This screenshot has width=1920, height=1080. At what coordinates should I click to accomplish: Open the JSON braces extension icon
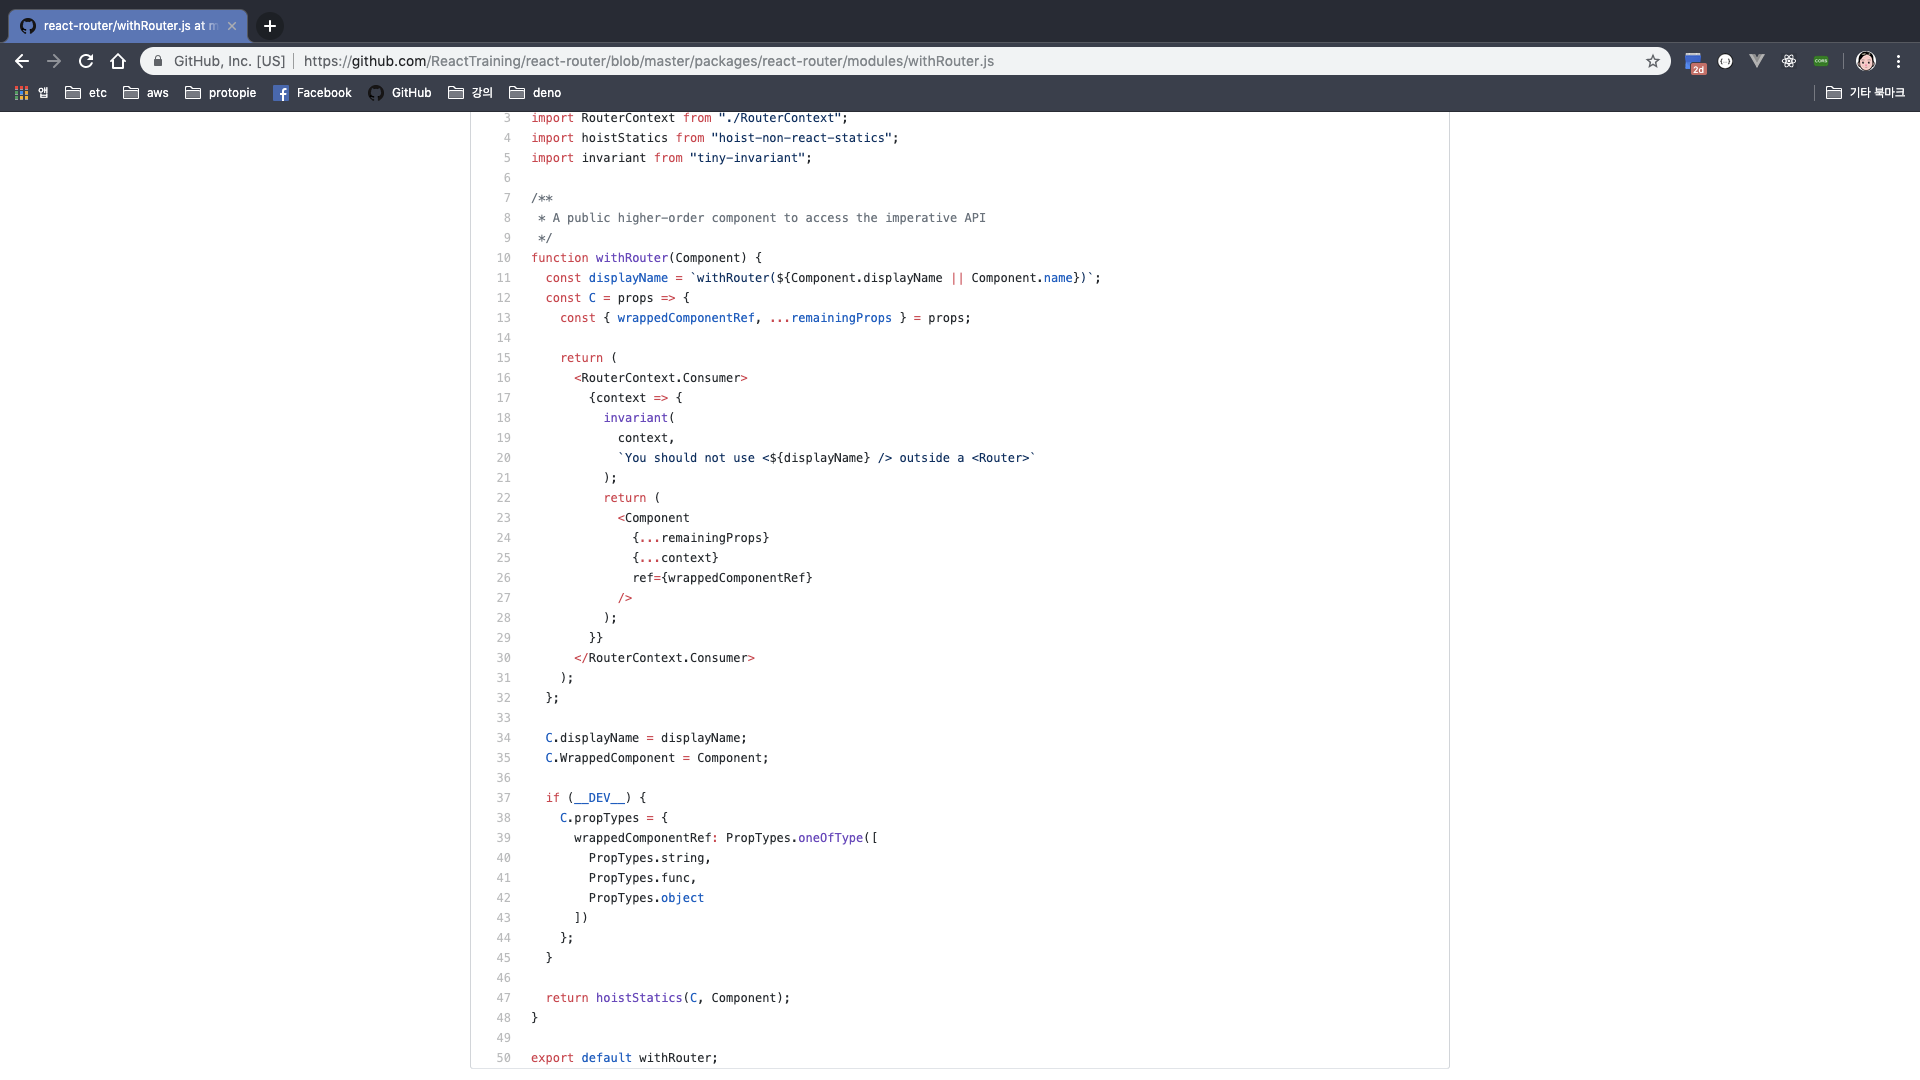1725,61
